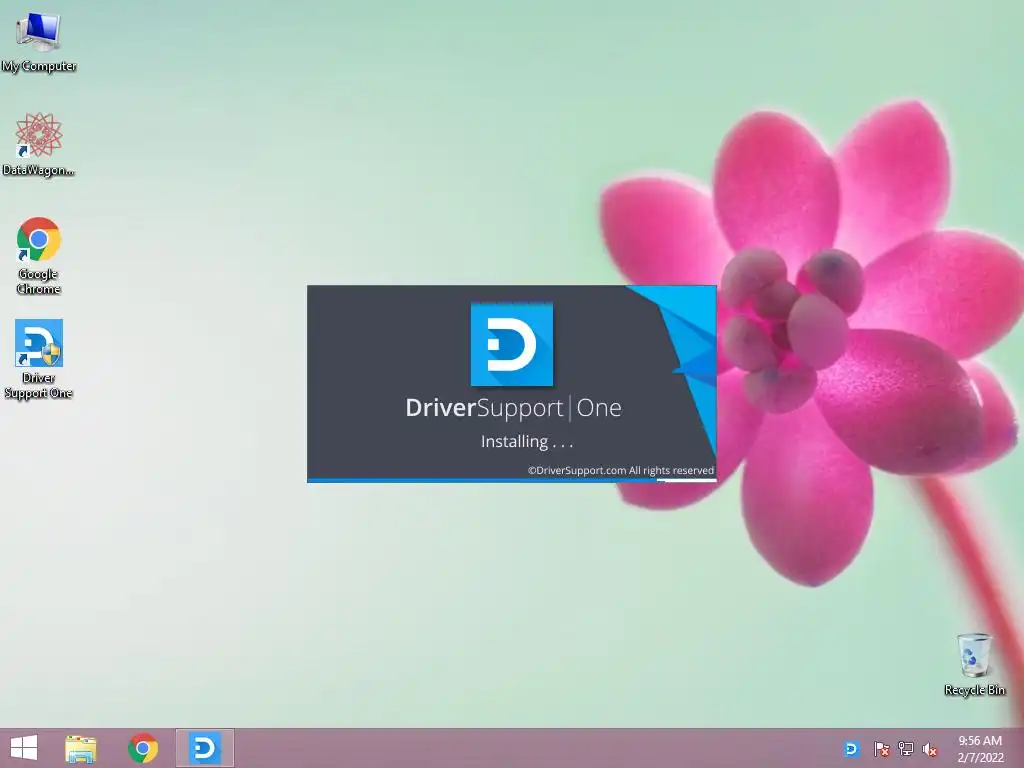Select the Recycle Bin icon
Screen dimensions: 1024x768
[974, 664]
